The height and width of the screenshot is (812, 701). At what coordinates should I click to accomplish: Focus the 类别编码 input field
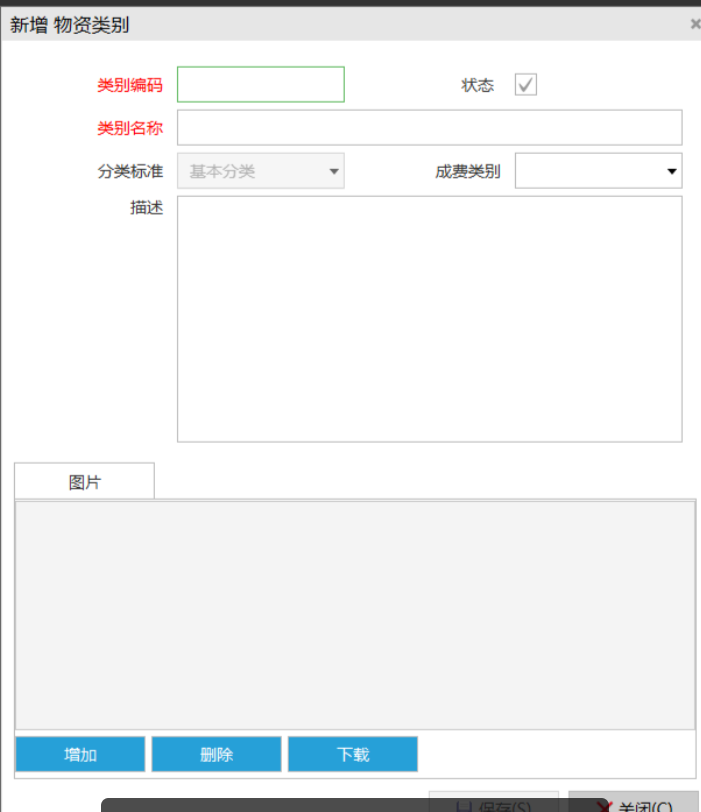coord(261,85)
